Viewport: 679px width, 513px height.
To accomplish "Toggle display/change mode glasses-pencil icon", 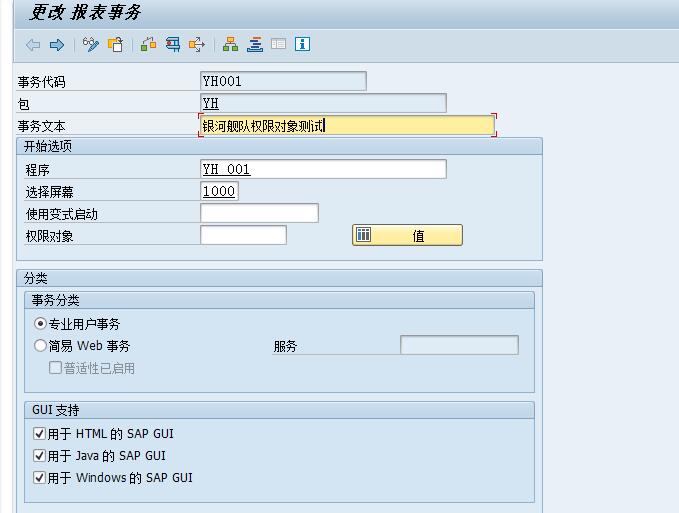I will tap(91, 45).
